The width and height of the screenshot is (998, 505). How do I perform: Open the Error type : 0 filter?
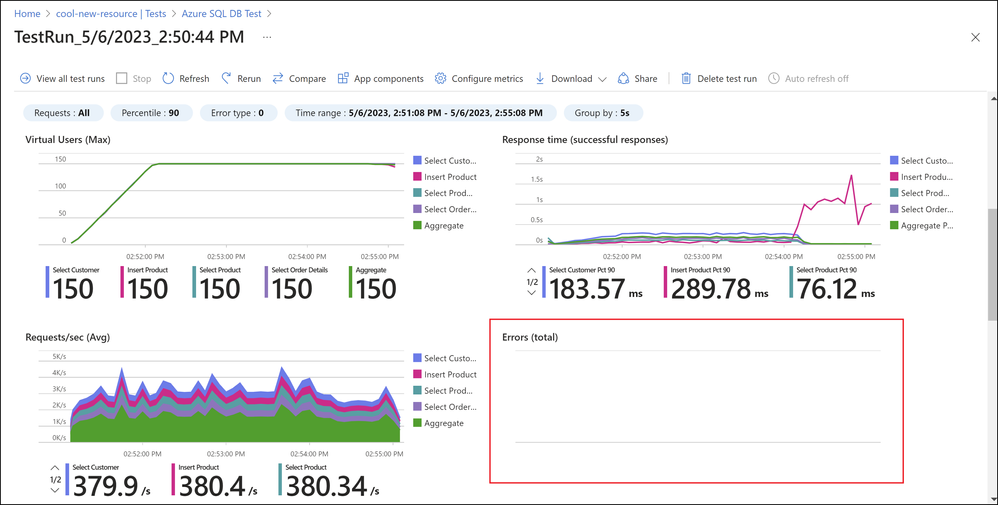point(239,113)
